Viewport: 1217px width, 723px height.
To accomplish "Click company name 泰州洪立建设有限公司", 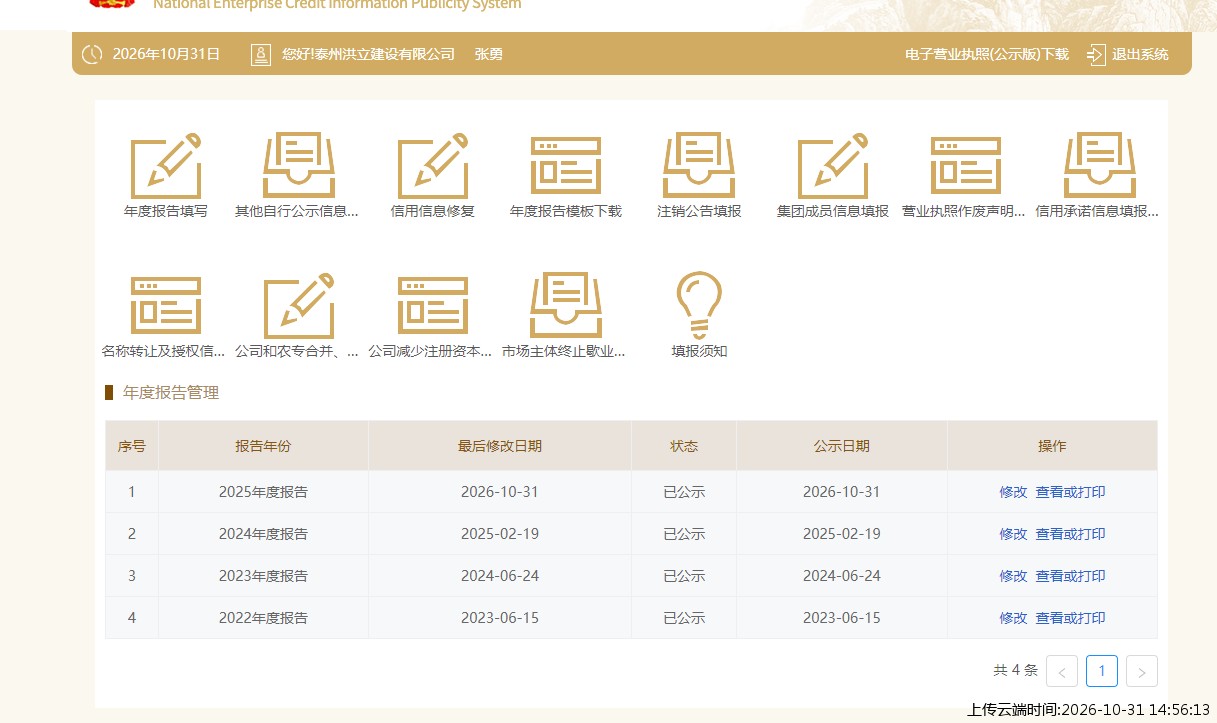I will coord(383,54).
